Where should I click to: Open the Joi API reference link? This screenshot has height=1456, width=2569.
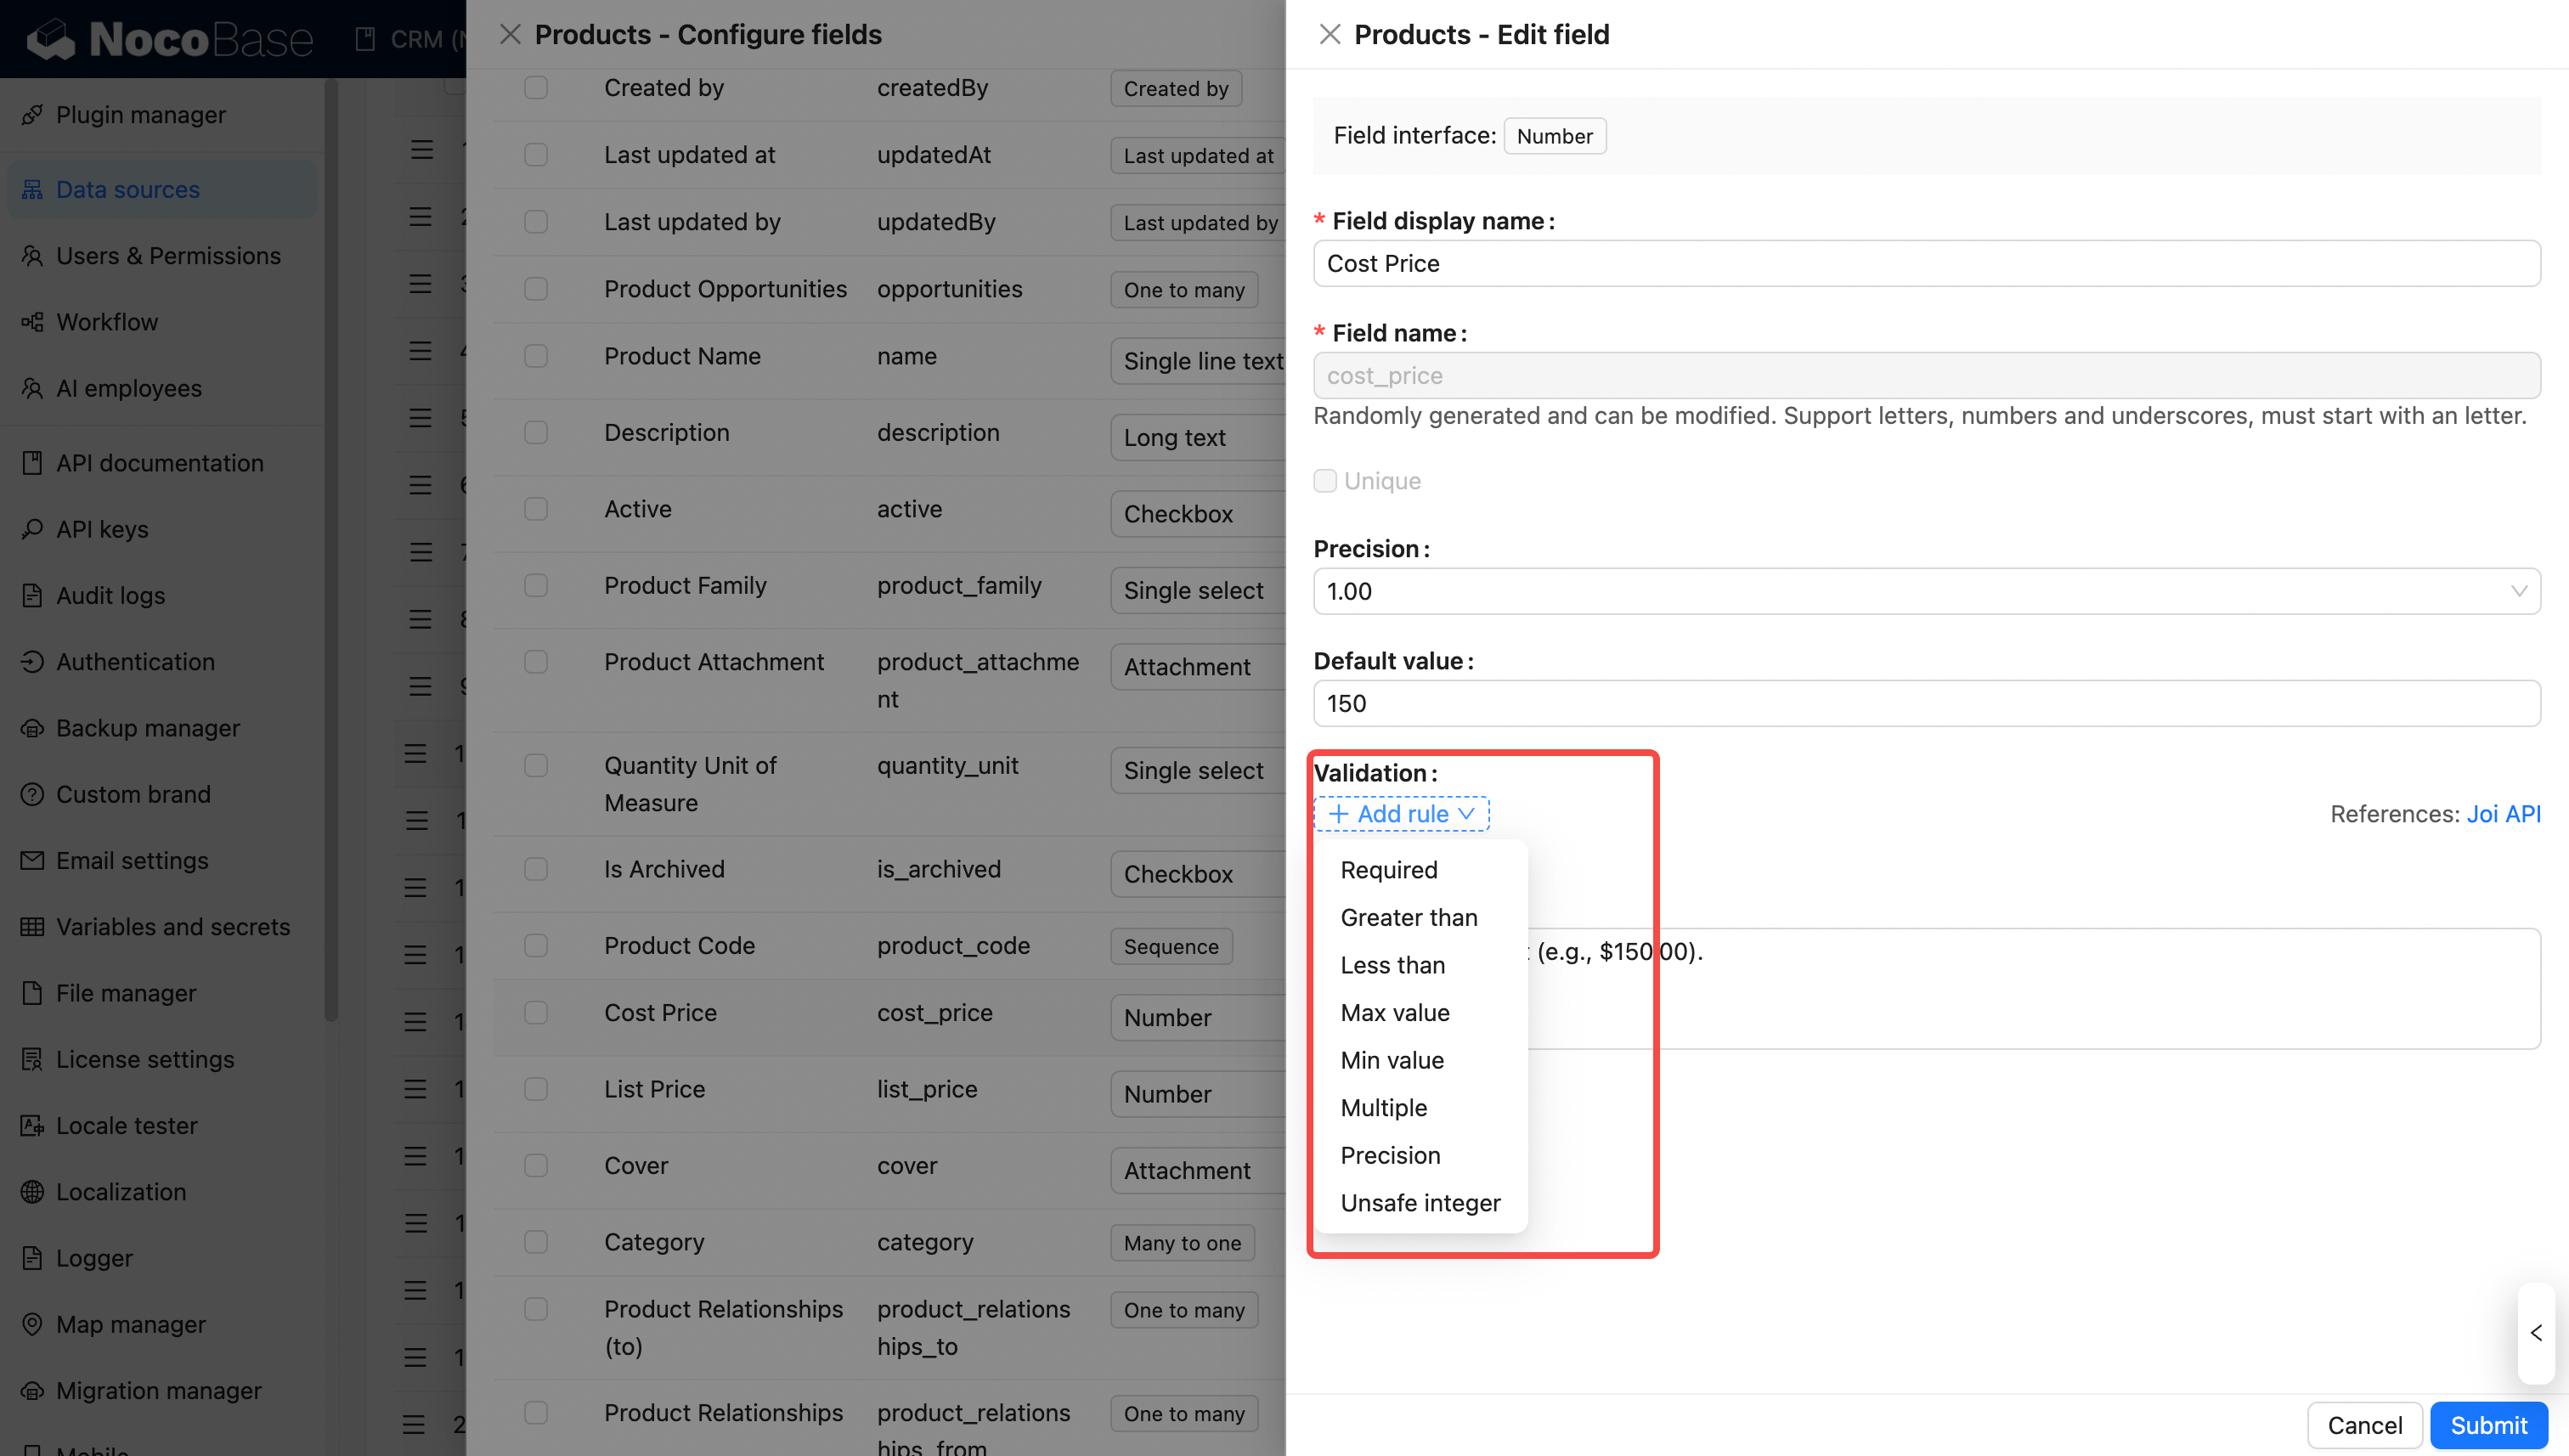[2502, 814]
